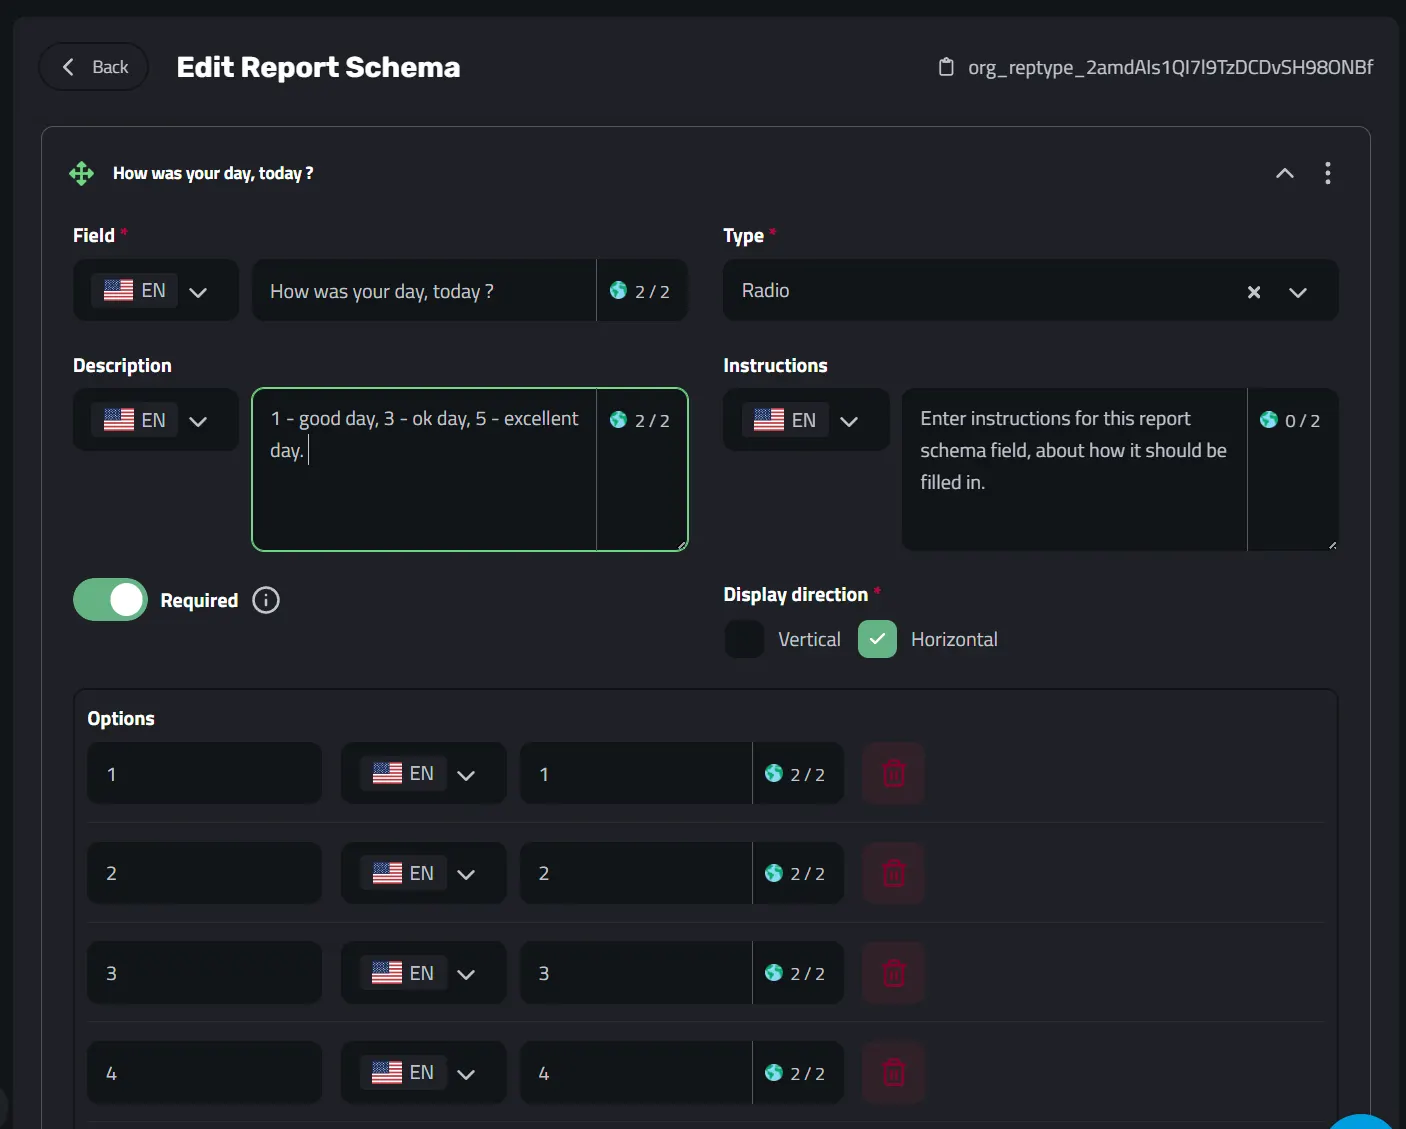Open the three-dot field options menu
The width and height of the screenshot is (1406, 1129).
point(1328,173)
